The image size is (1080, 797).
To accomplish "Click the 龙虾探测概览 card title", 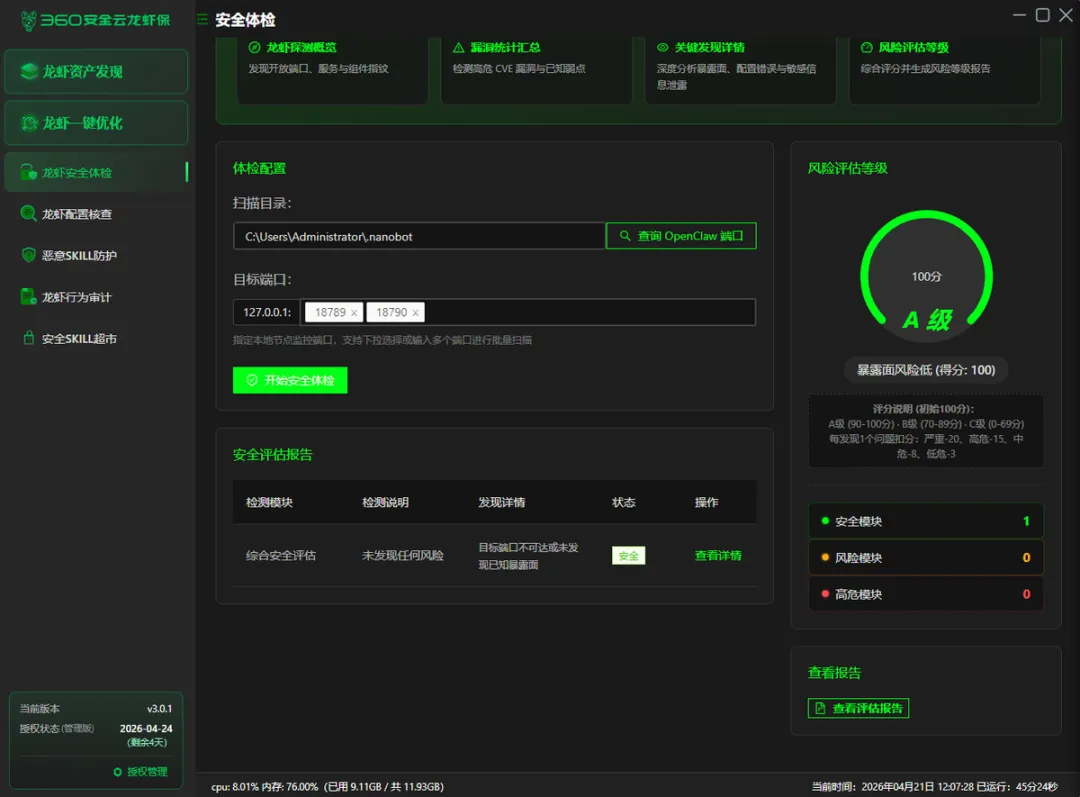I will 301,48.
